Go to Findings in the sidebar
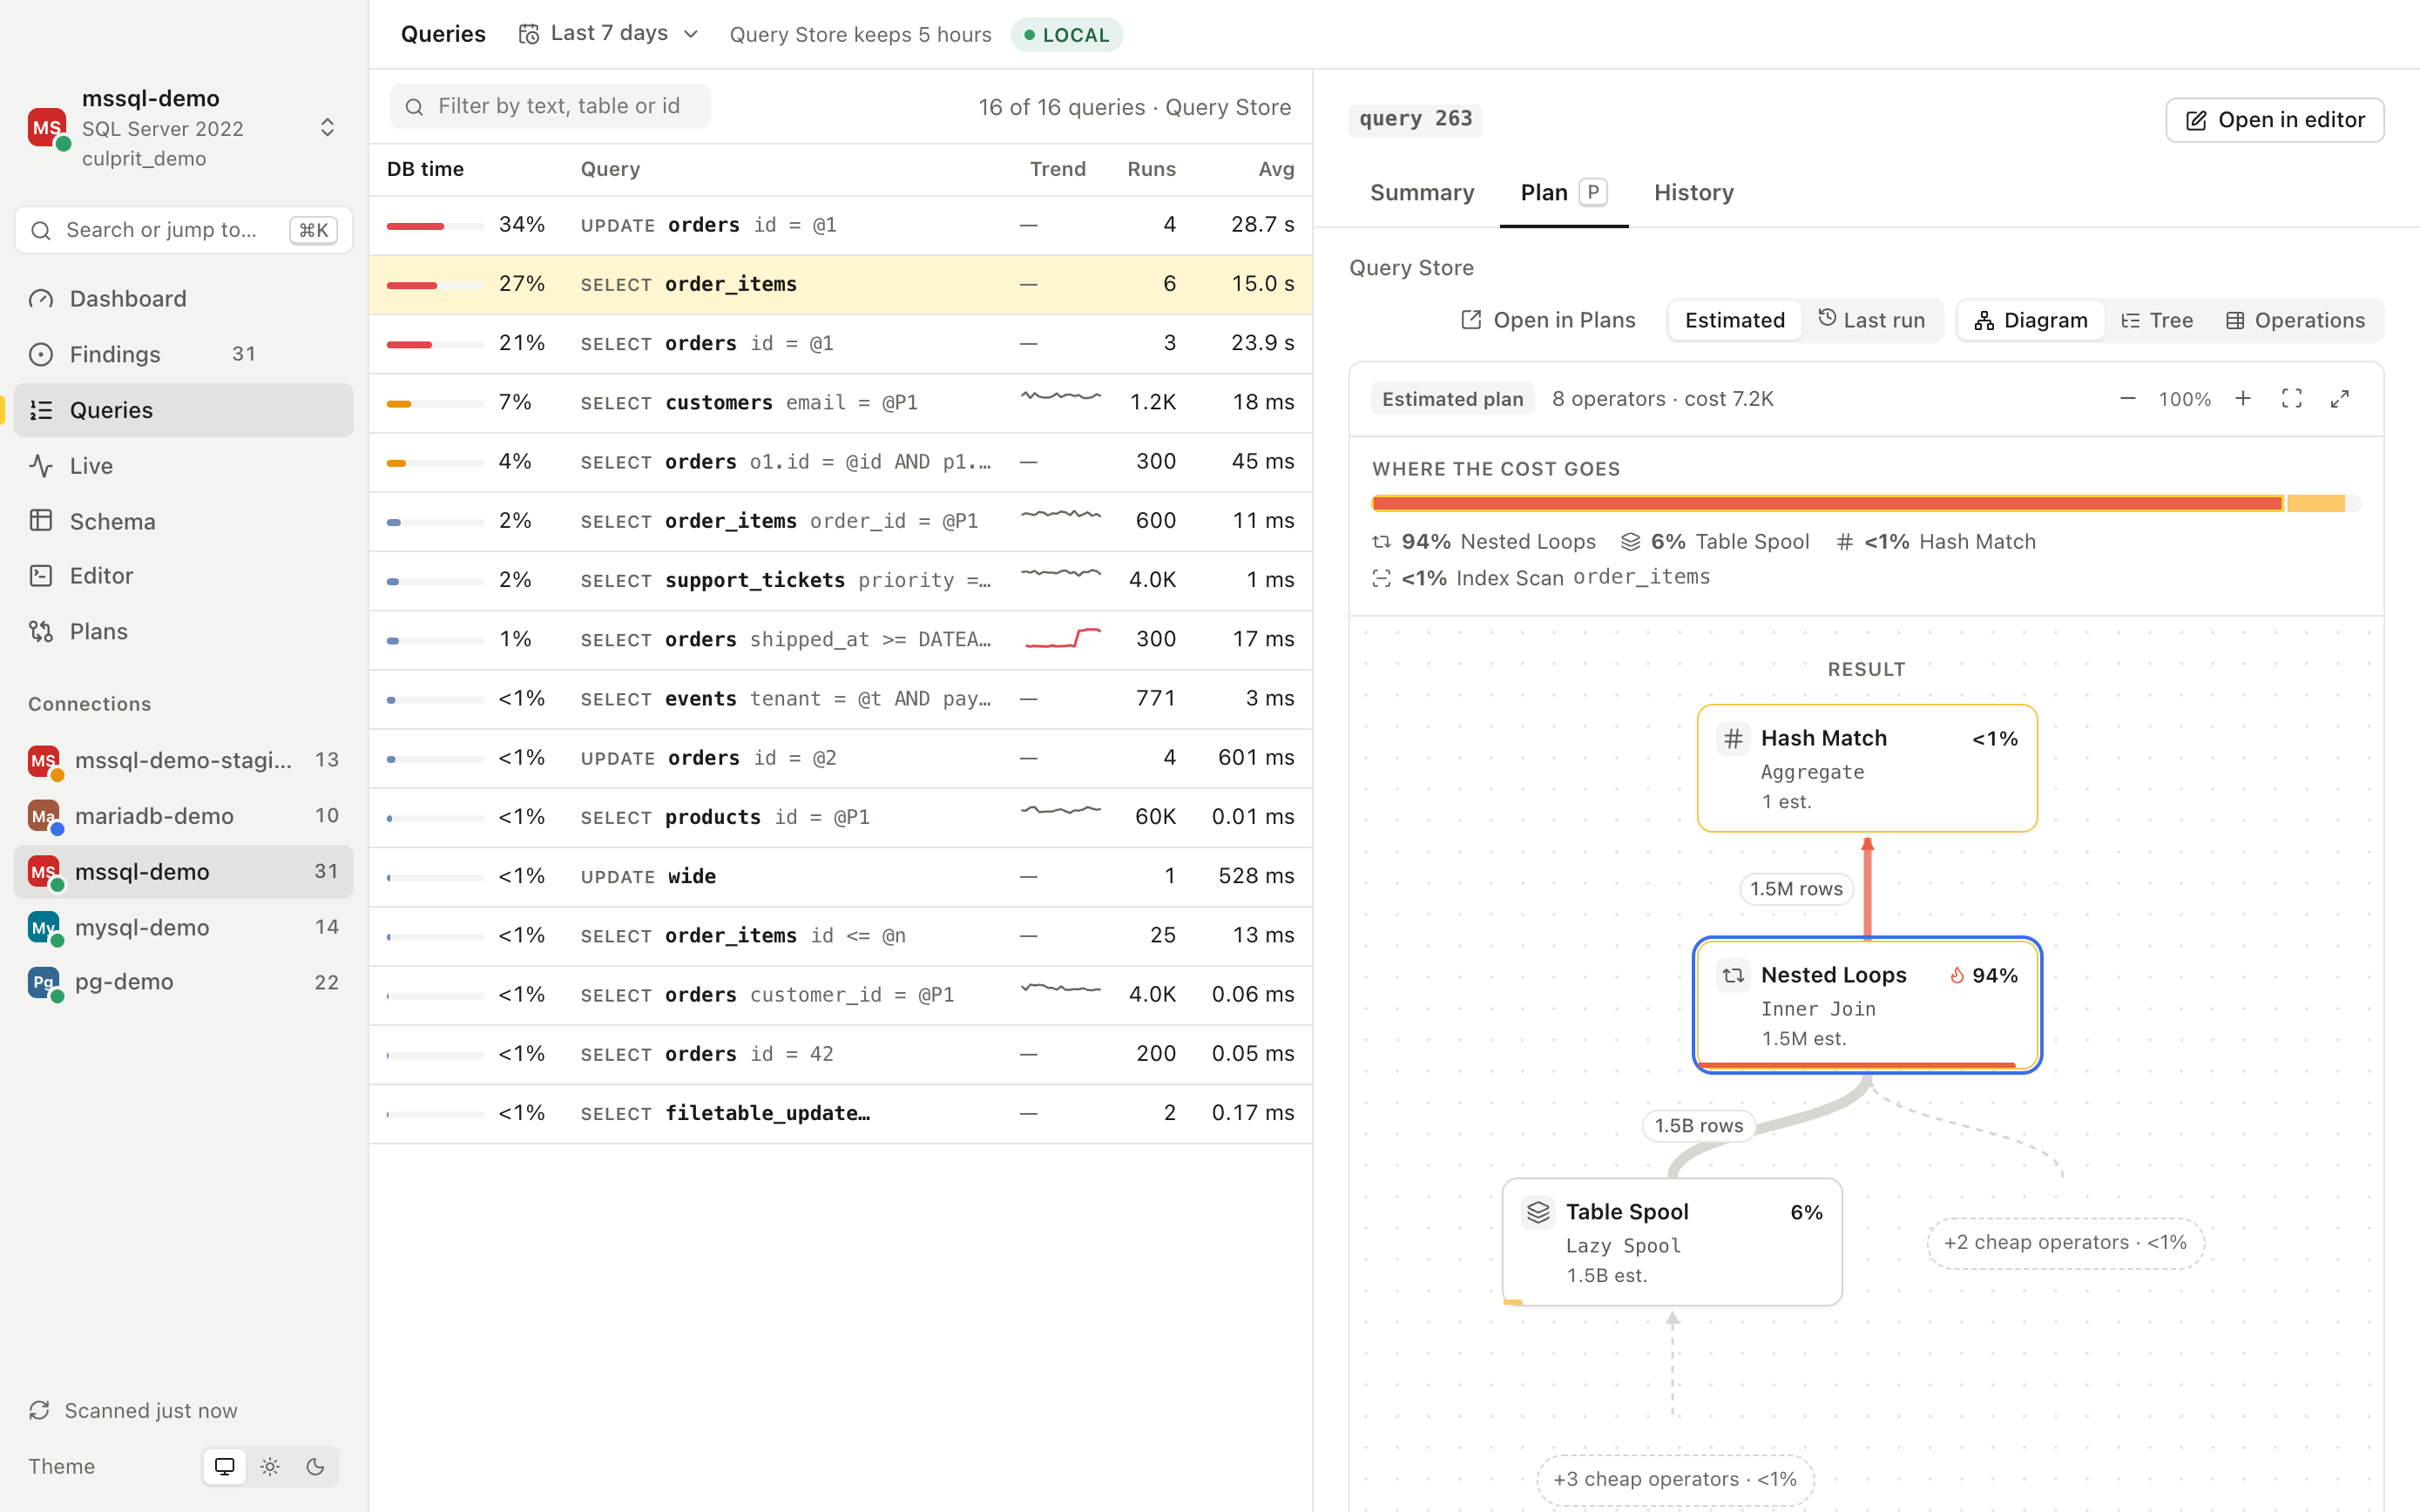 coord(183,354)
